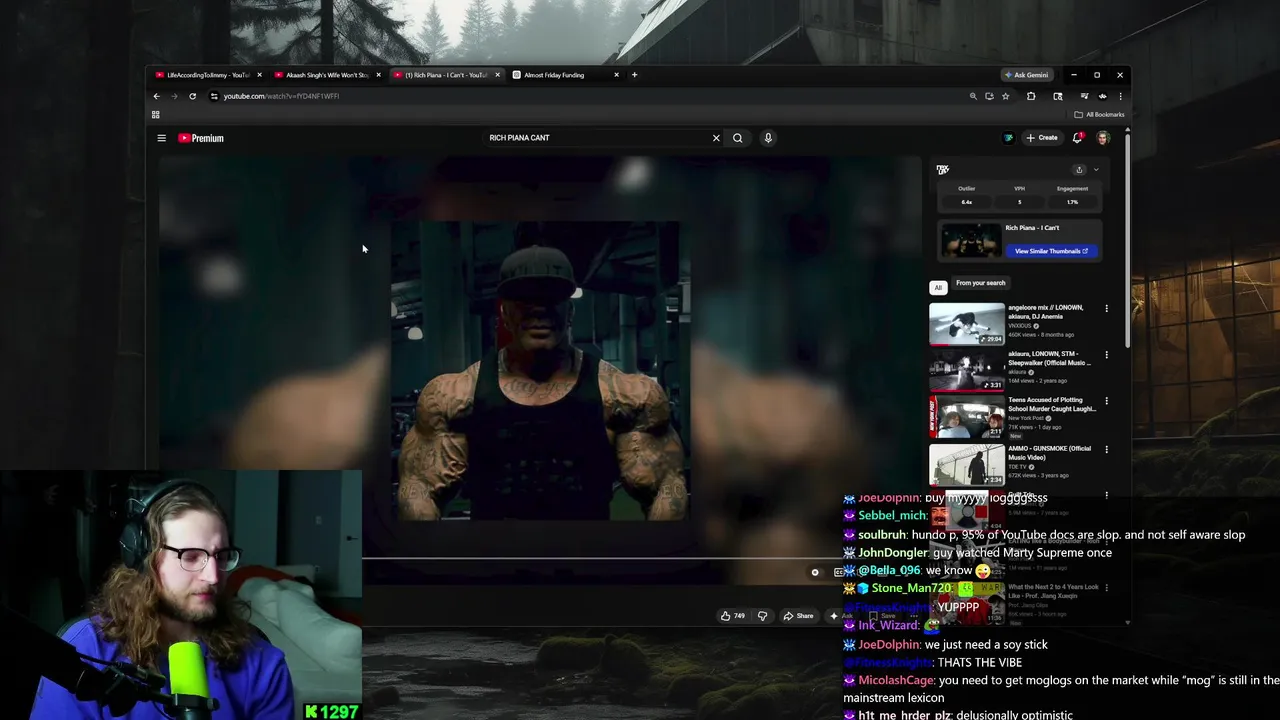Click the browser back arrow
This screenshot has width=1280, height=720.
pyautogui.click(x=156, y=96)
